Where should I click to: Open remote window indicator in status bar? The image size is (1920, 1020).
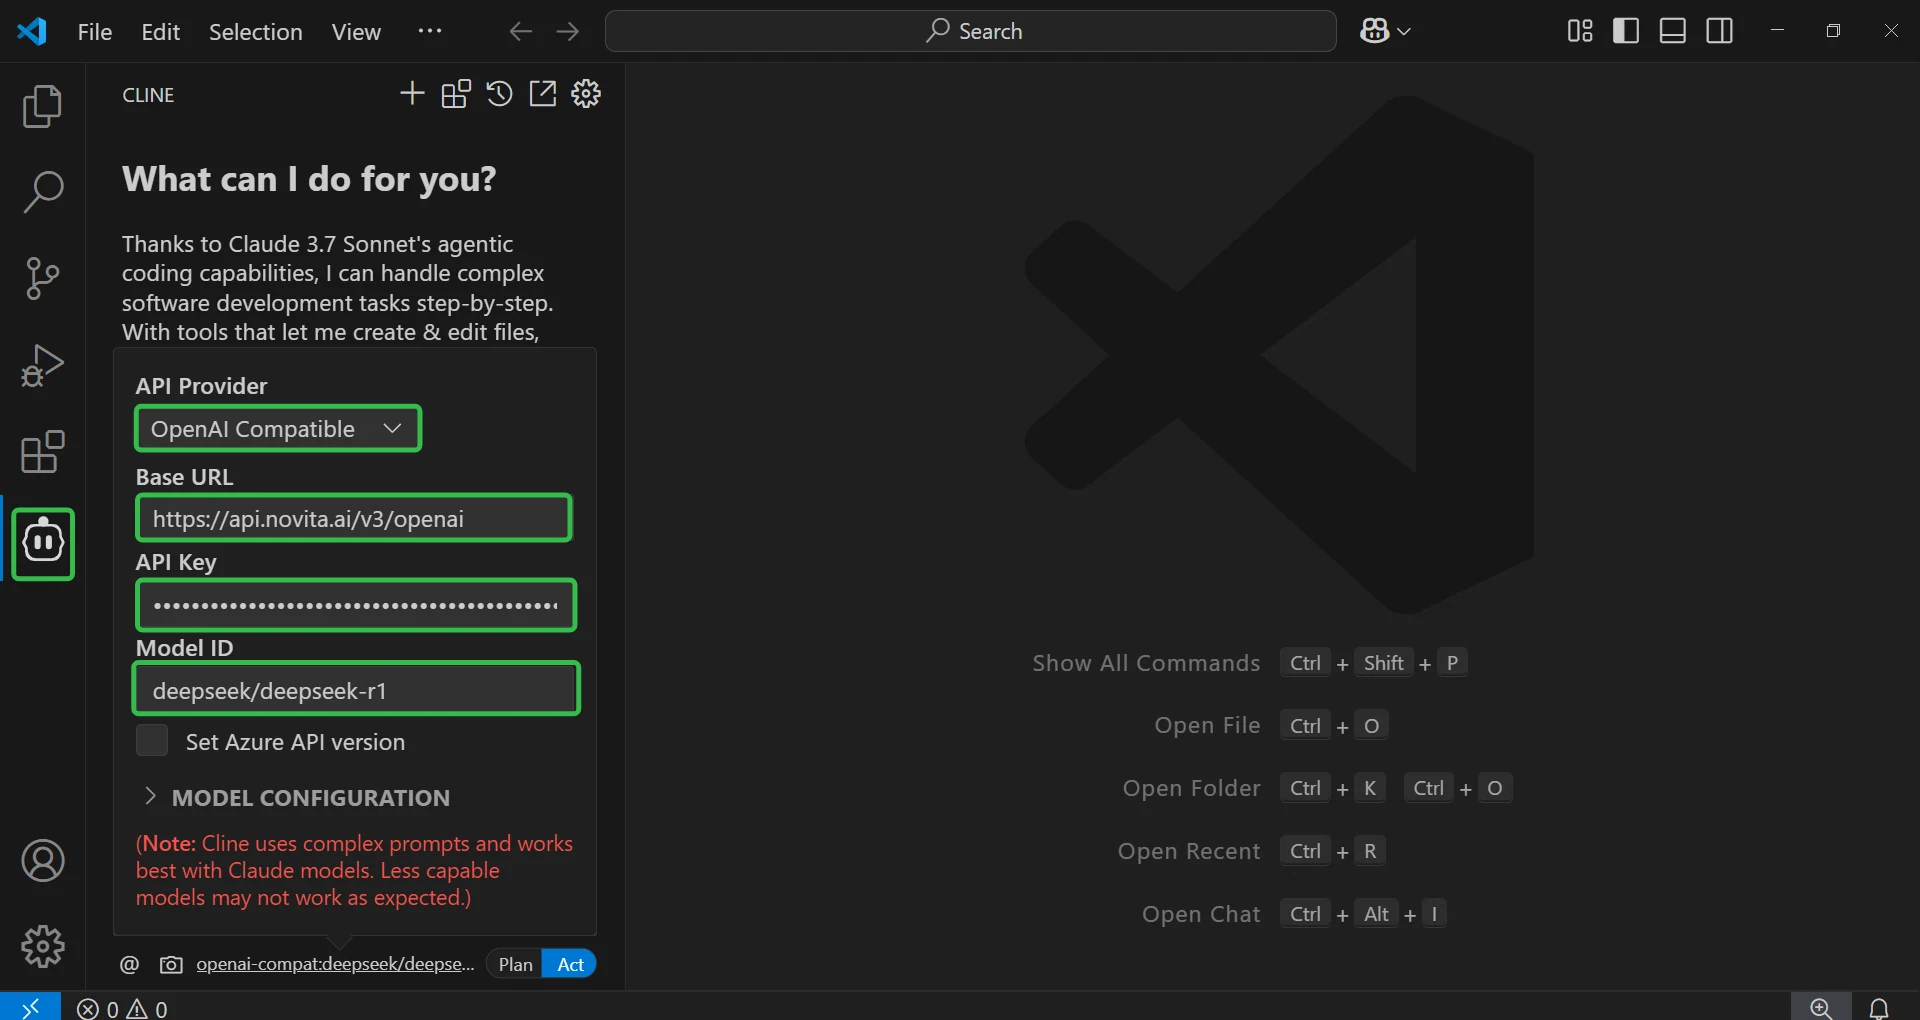pyautogui.click(x=30, y=1006)
